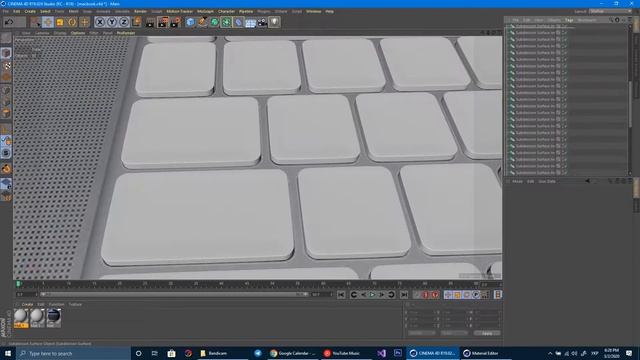Image resolution: width=640 pixels, height=360 pixels.
Task: Click the Undo arrow icon
Action: pos(9,22)
